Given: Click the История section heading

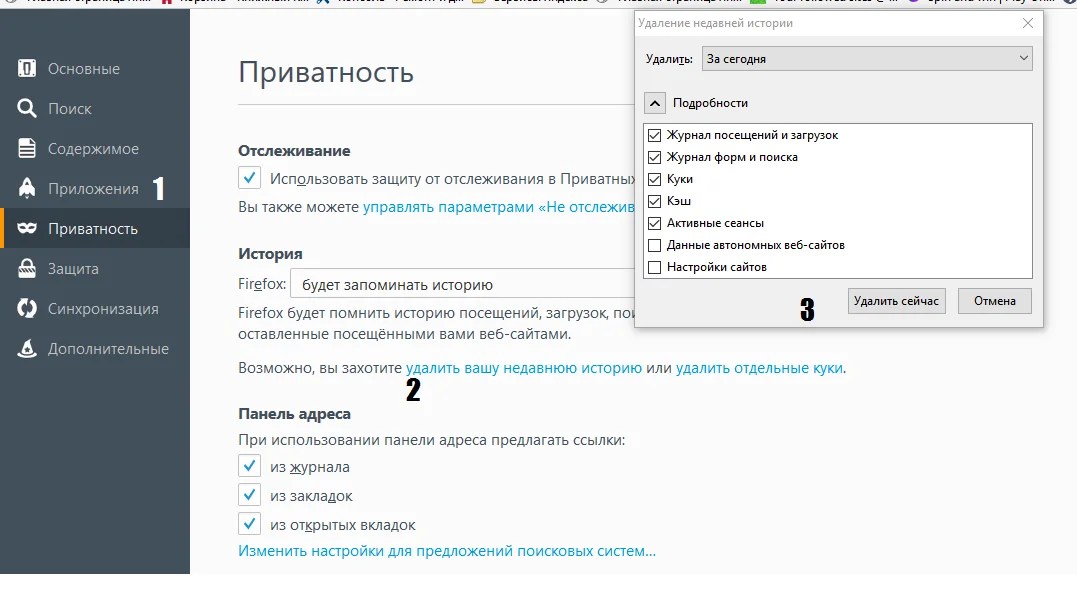Looking at the screenshot, I should [270, 254].
